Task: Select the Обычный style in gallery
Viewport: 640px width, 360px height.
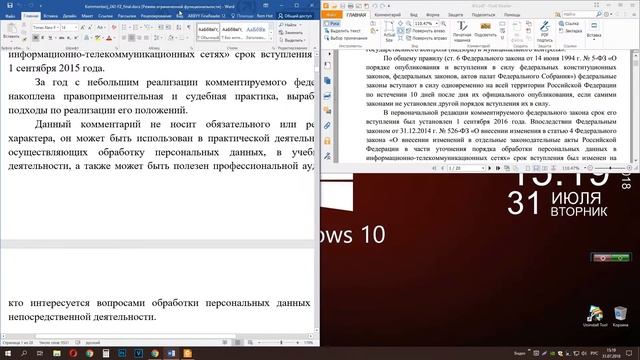Action: (208, 32)
